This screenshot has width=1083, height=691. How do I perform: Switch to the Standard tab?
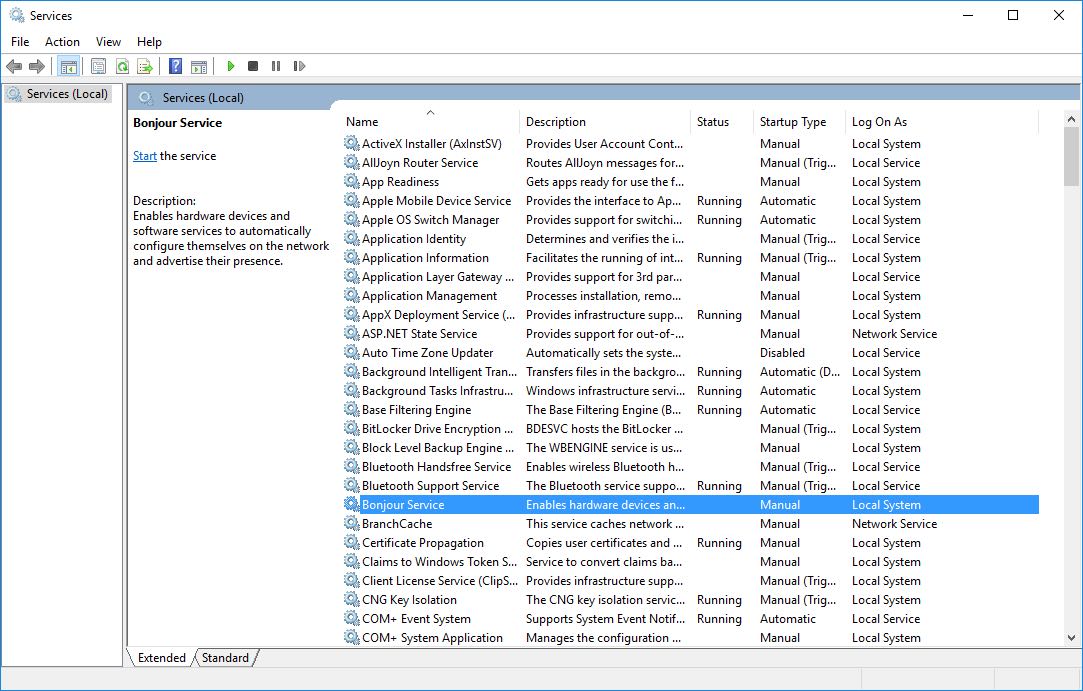click(225, 658)
